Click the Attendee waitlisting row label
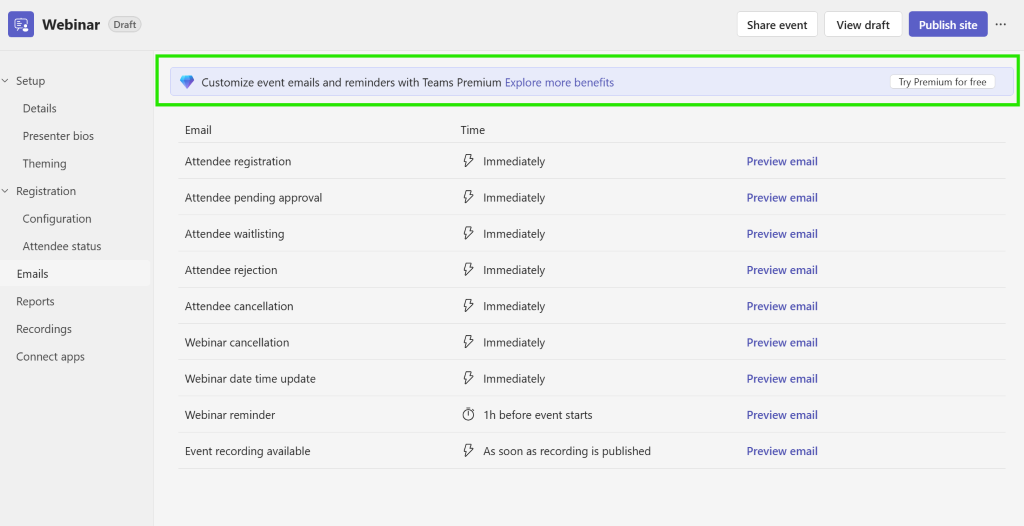Image resolution: width=1024 pixels, height=526 pixels. (x=234, y=234)
